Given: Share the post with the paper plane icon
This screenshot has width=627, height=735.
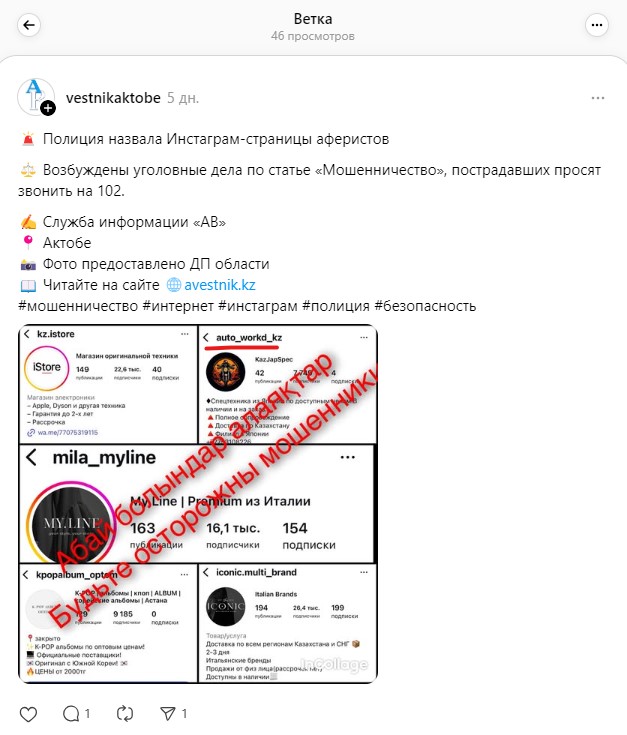Looking at the screenshot, I should pyautogui.click(x=167, y=714).
